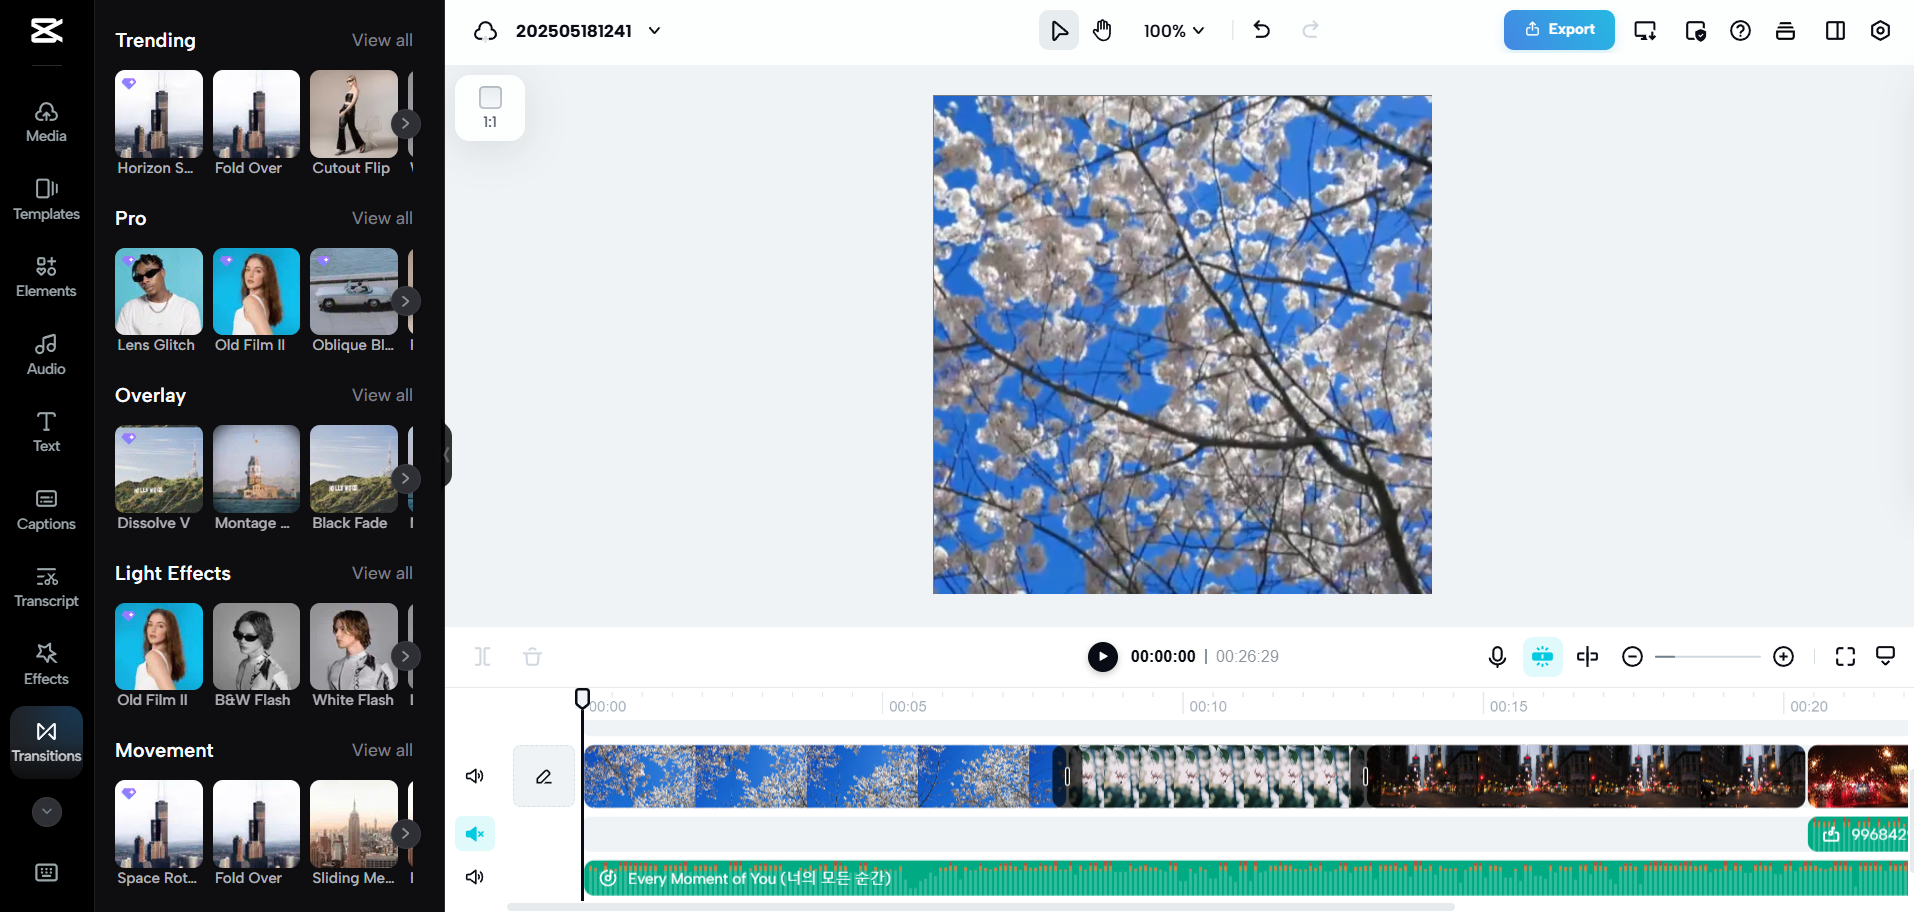Activate the hand pan tool
Viewport: 1914px width, 912px height.
pyautogui.click(x=1102, y=31)
